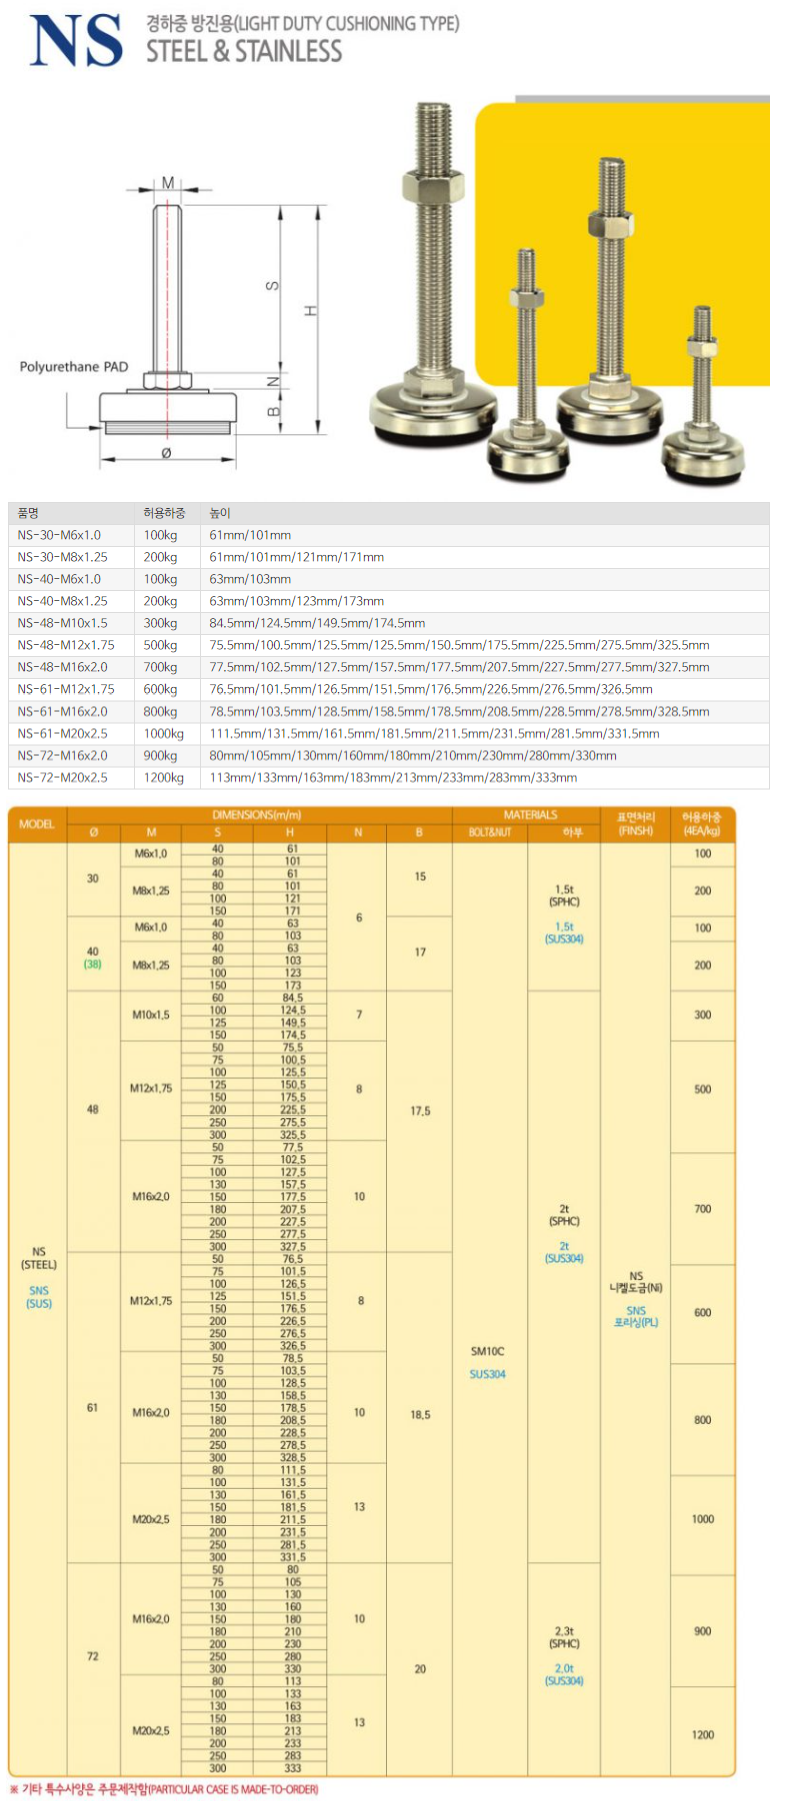Click the 품명 column header
The image size is (797, 1809).
click(28, 513)
